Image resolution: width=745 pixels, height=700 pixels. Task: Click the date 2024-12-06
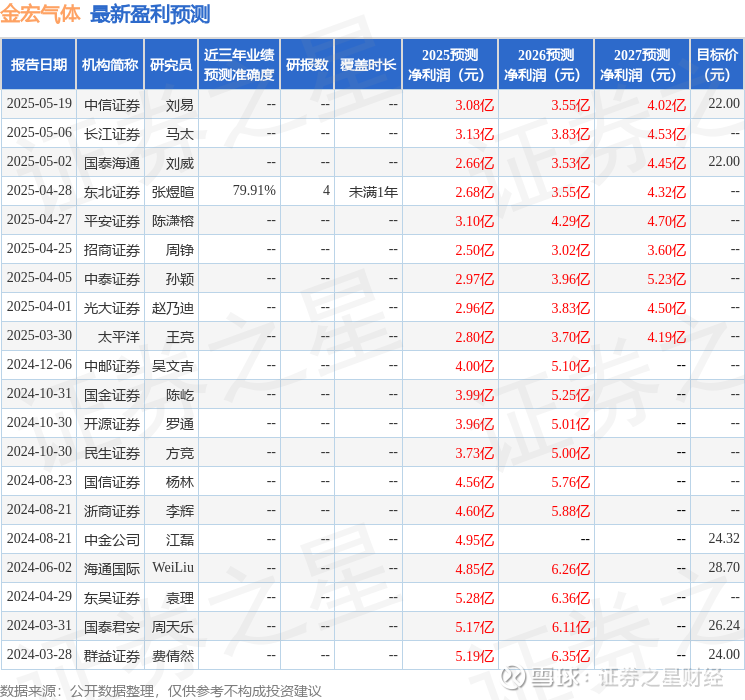(39, 364)
